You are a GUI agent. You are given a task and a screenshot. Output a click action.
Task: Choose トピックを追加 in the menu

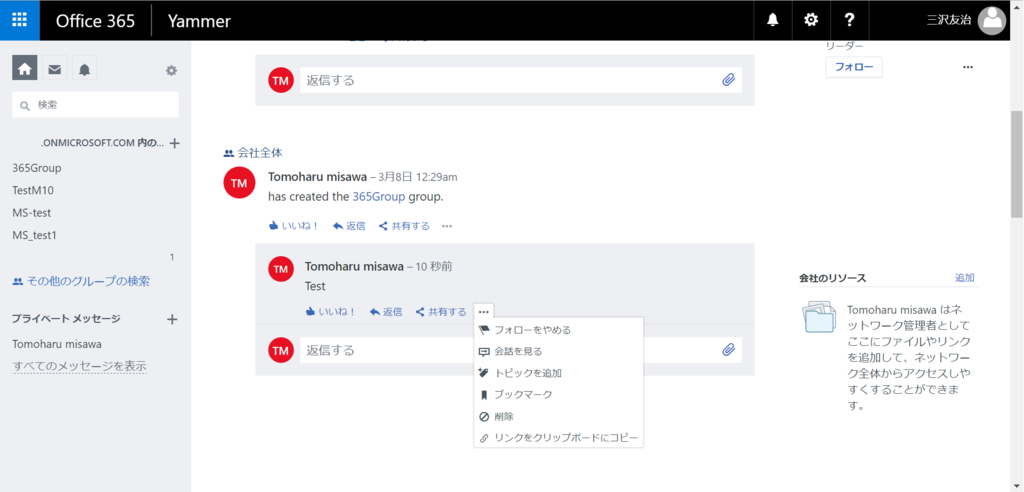pos(558,372)
